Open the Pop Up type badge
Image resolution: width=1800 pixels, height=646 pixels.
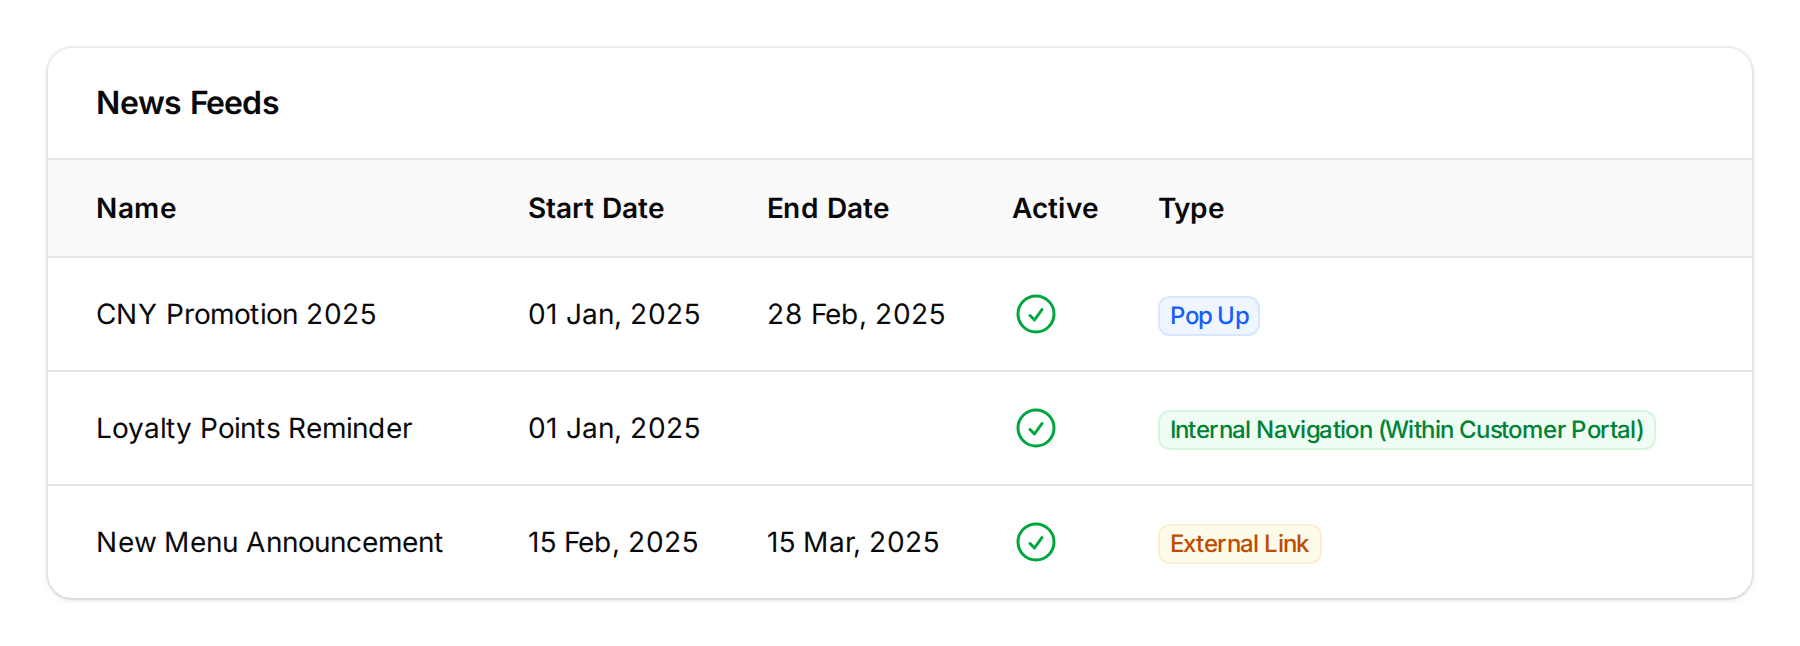point(1208,315)
